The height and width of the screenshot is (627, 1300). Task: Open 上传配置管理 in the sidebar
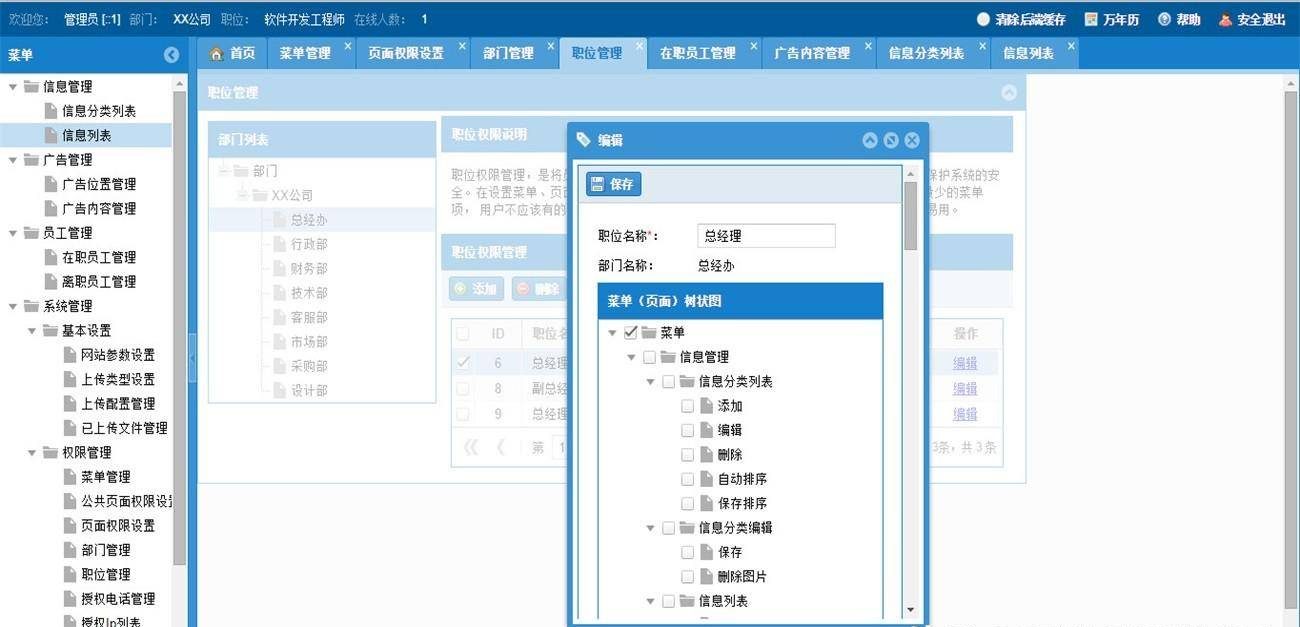click(118, 404)
